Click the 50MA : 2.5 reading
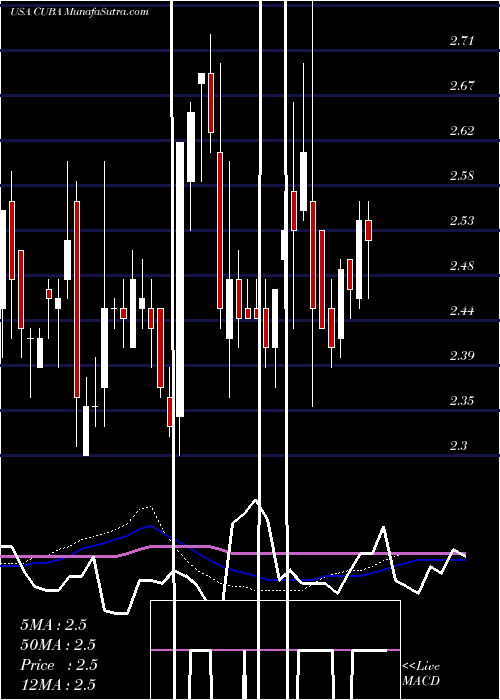 pyautogui.click(x=58, y=645)
